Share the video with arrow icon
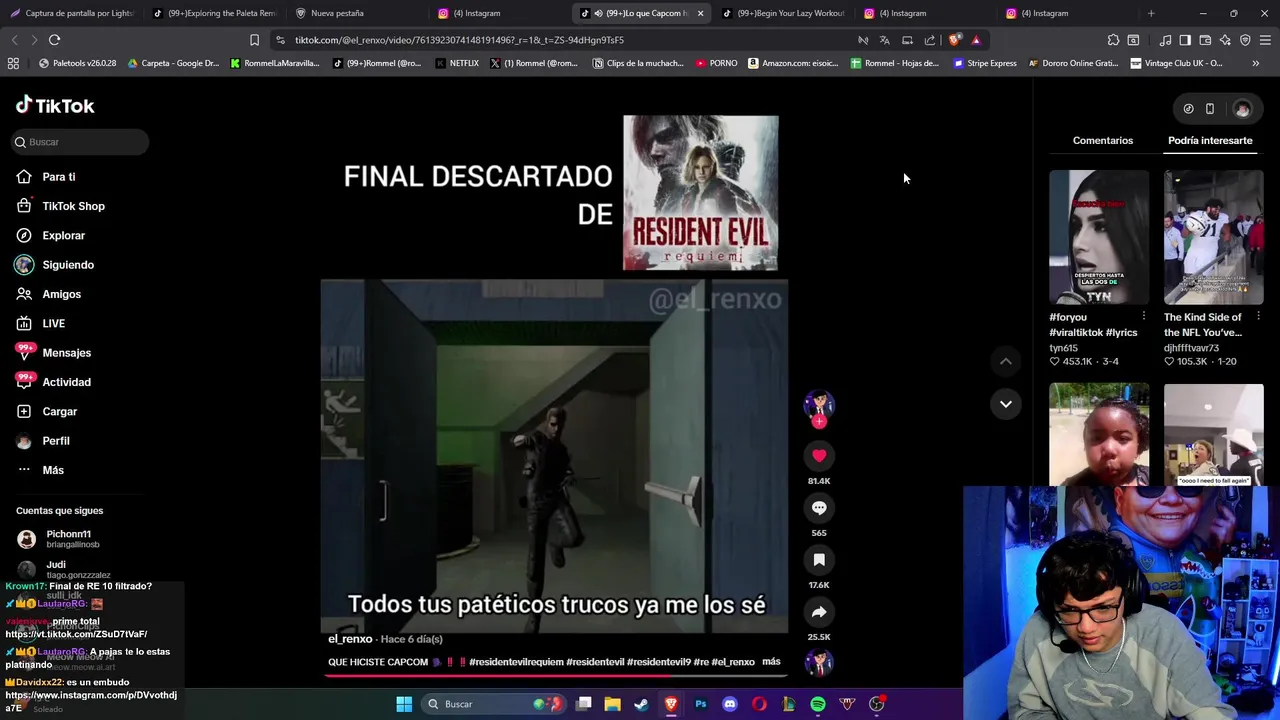Screen dimensions: 1280x720 tap(819, 612)
